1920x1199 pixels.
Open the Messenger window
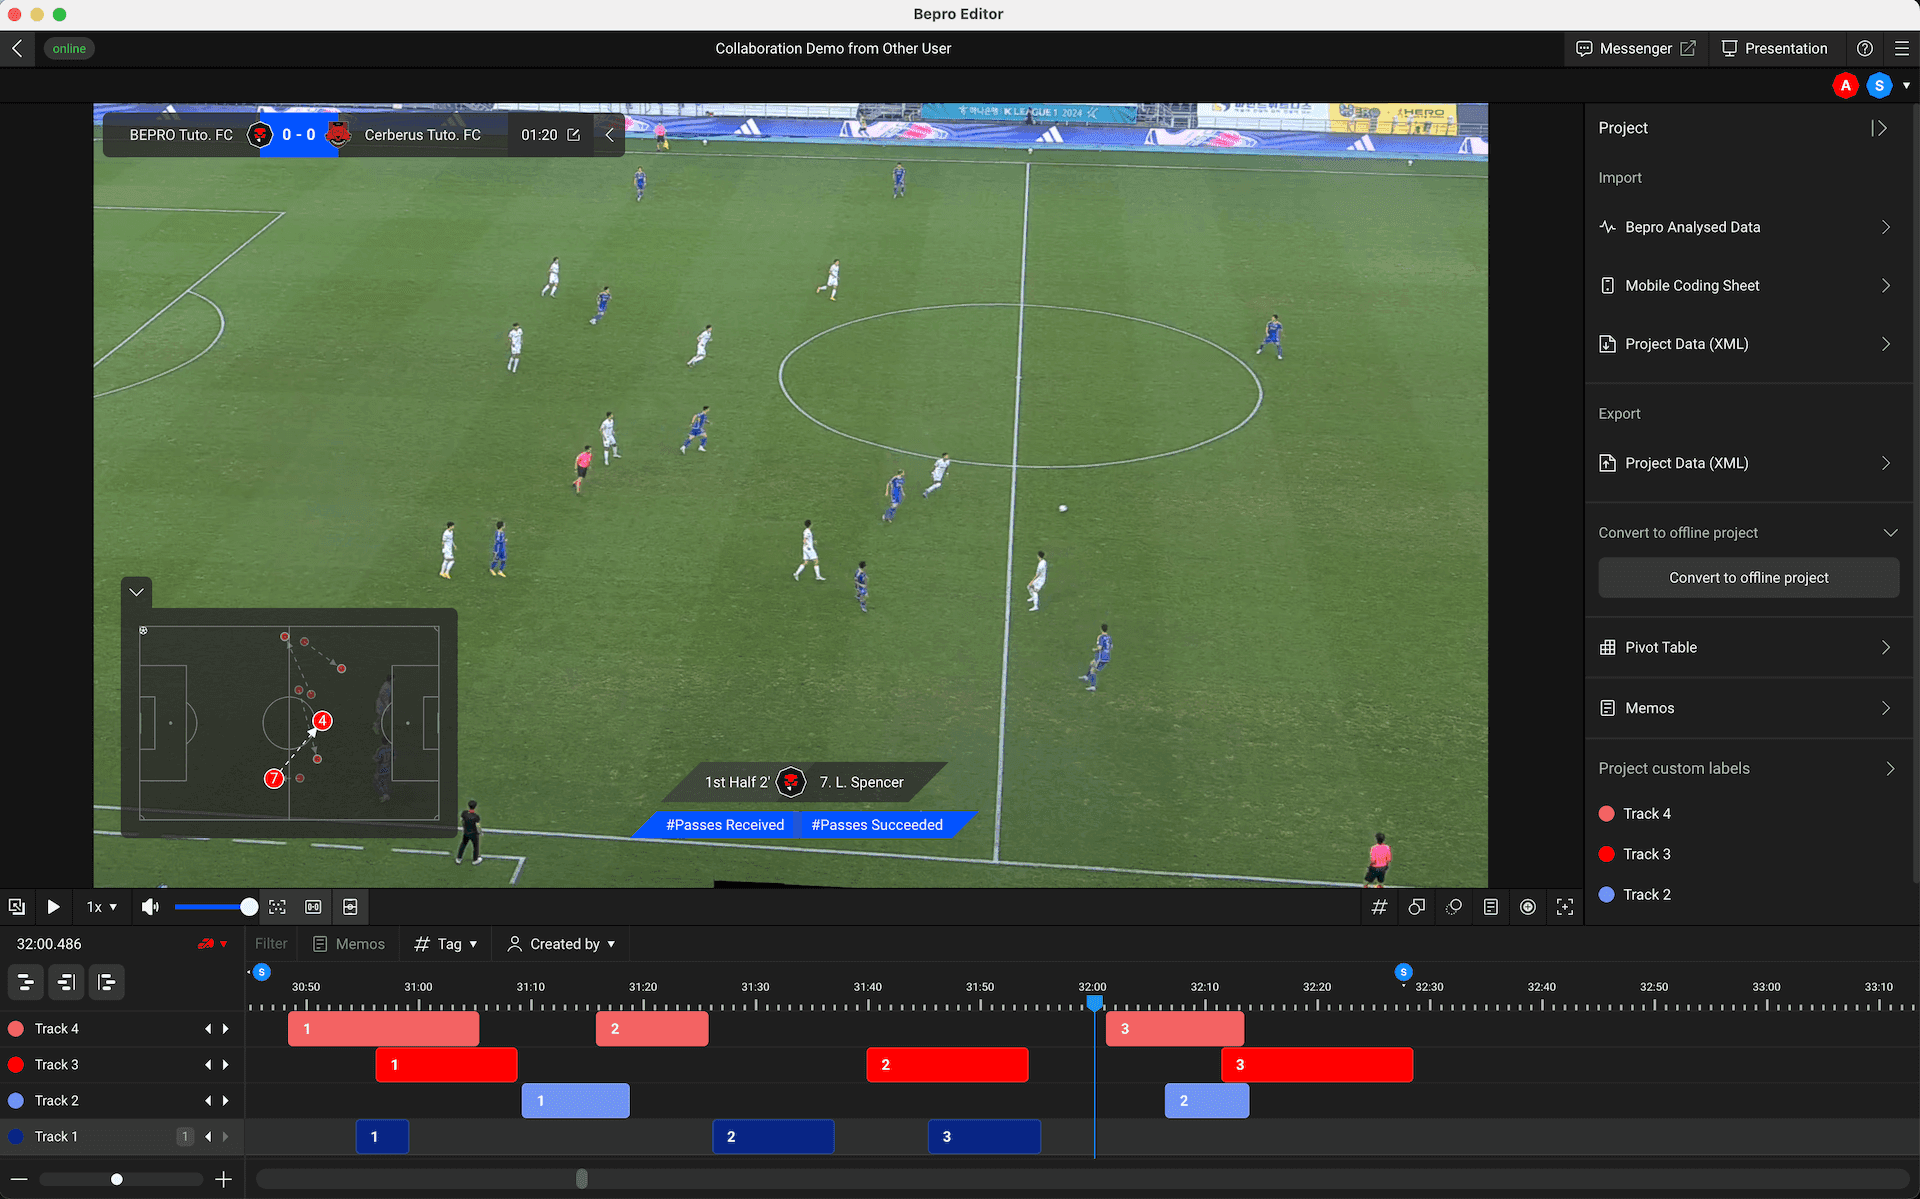pyautogui.click(x=1635, y=48)
